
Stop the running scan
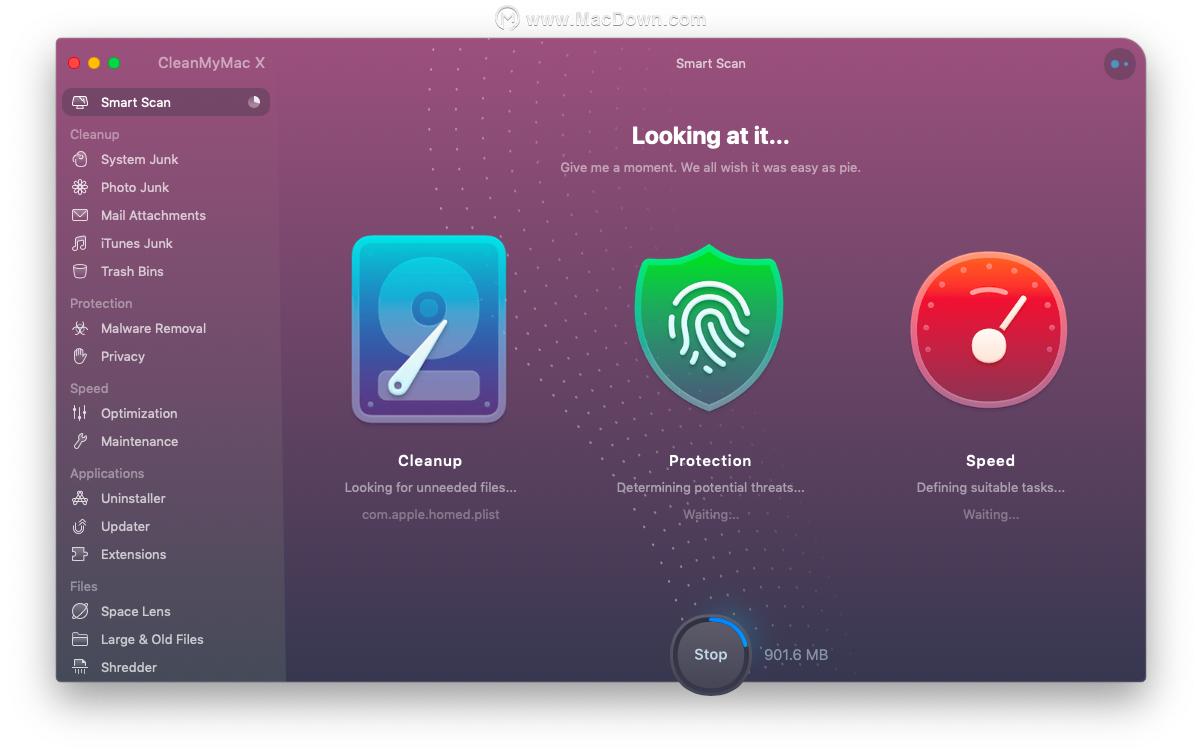710,655
